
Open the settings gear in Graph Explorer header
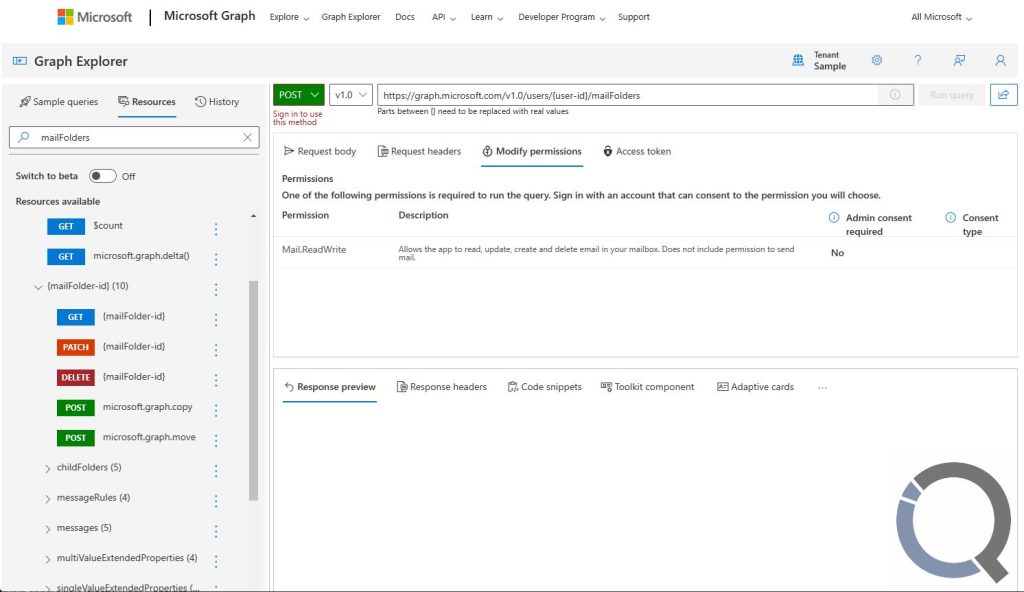click(876, 60)
